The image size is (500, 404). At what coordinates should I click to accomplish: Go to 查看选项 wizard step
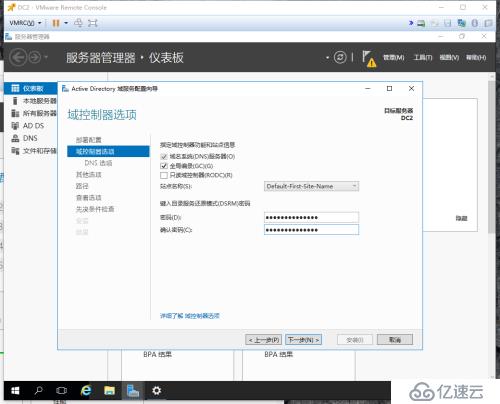(x=88, y=198)
